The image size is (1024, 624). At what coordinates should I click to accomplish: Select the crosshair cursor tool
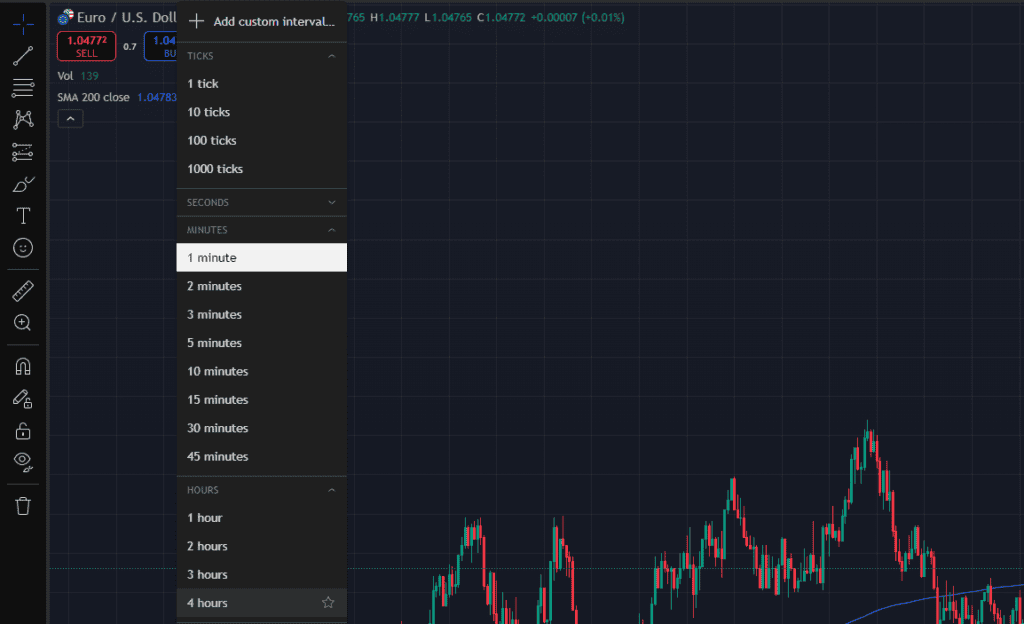(x=22, y=22)
